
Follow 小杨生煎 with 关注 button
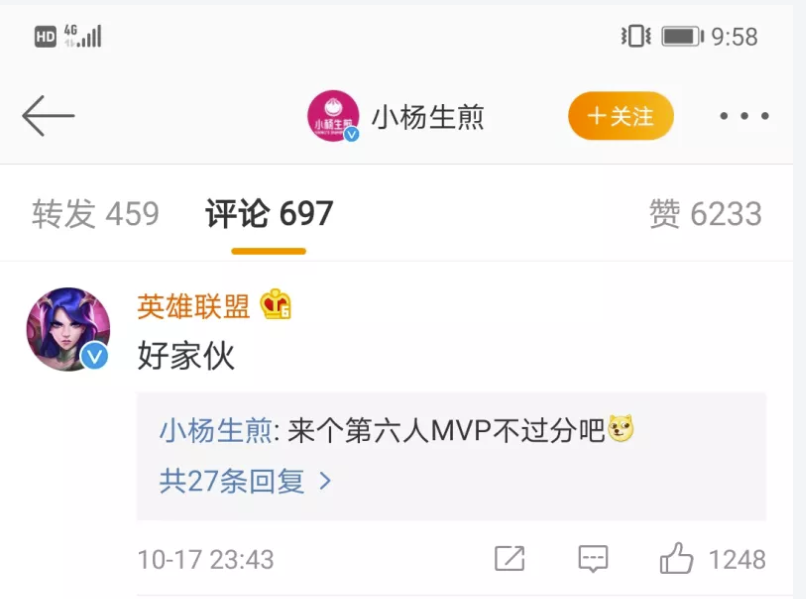621,116
